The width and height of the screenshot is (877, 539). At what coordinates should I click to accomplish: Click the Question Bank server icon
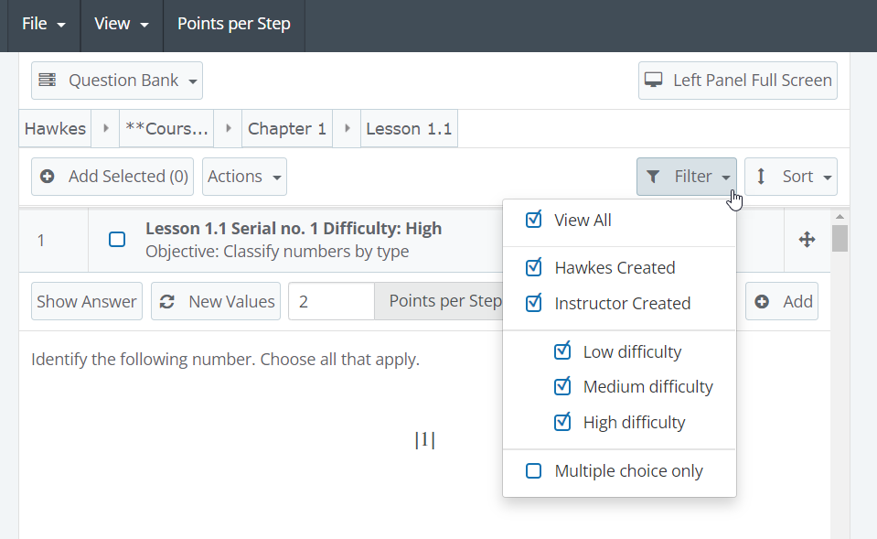48,81
